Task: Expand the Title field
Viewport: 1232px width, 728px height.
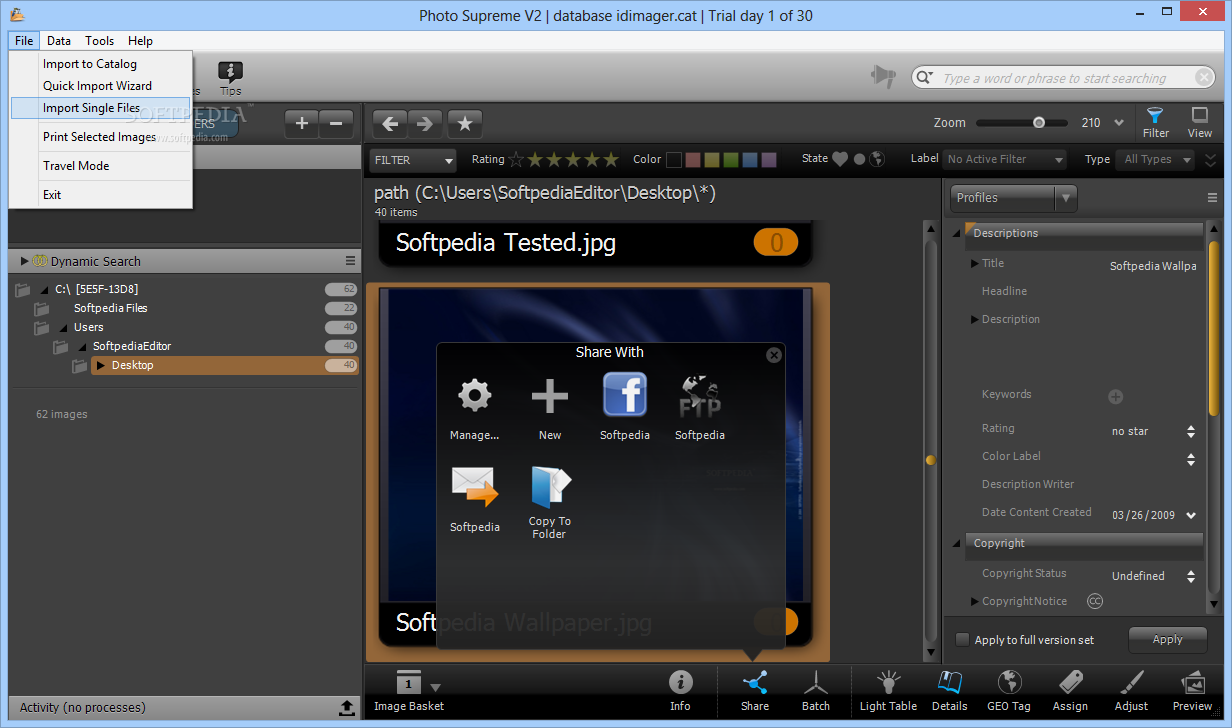Action: tap(975, 263)
